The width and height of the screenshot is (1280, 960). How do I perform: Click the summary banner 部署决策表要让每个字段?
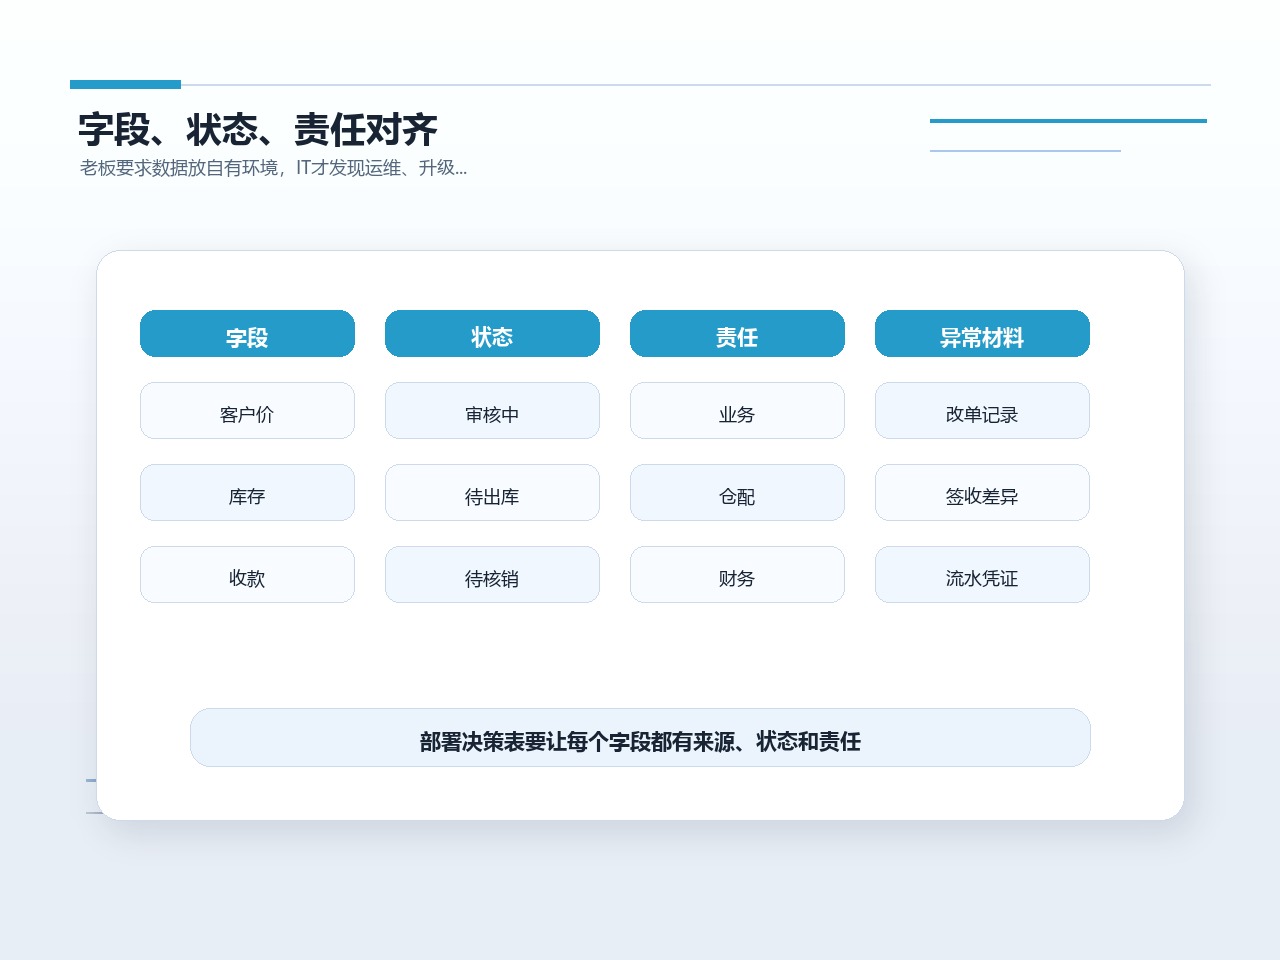(640, 738)
